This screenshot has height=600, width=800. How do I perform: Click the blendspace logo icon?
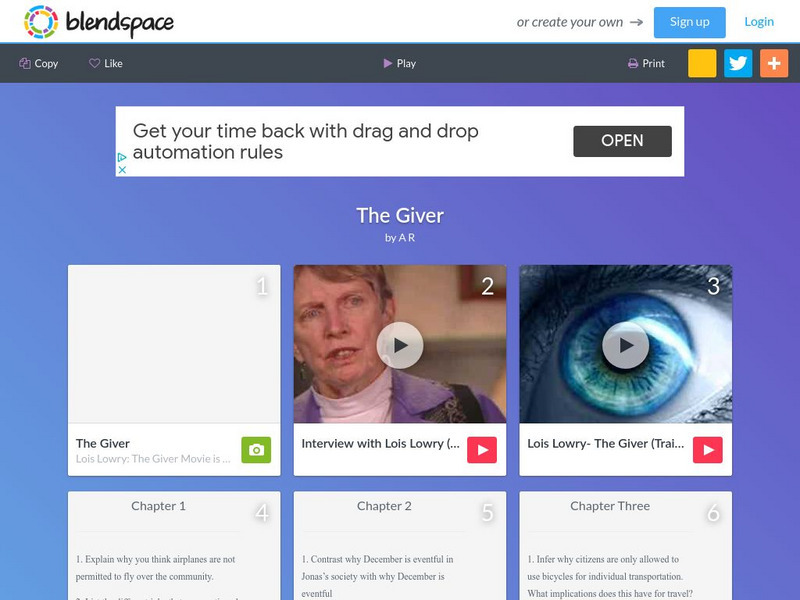click(41, 22)
